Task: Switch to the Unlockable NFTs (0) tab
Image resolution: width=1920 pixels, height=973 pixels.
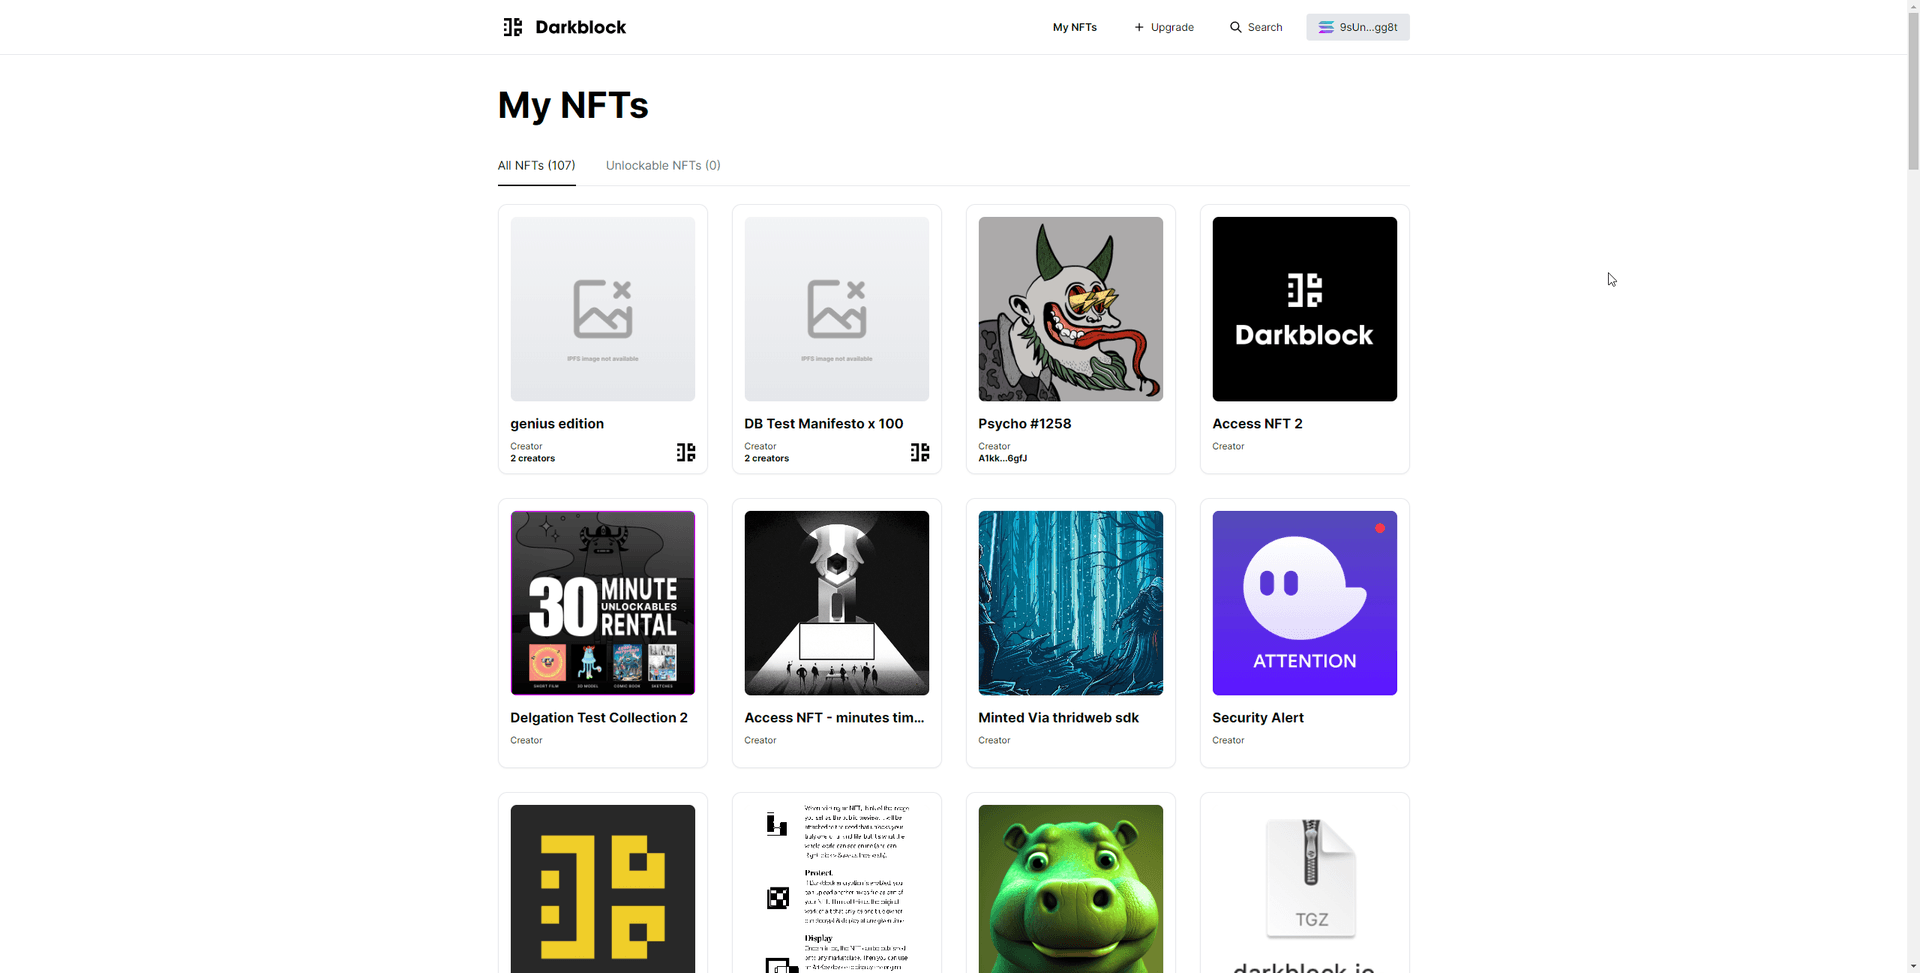Action: point(663,166)
